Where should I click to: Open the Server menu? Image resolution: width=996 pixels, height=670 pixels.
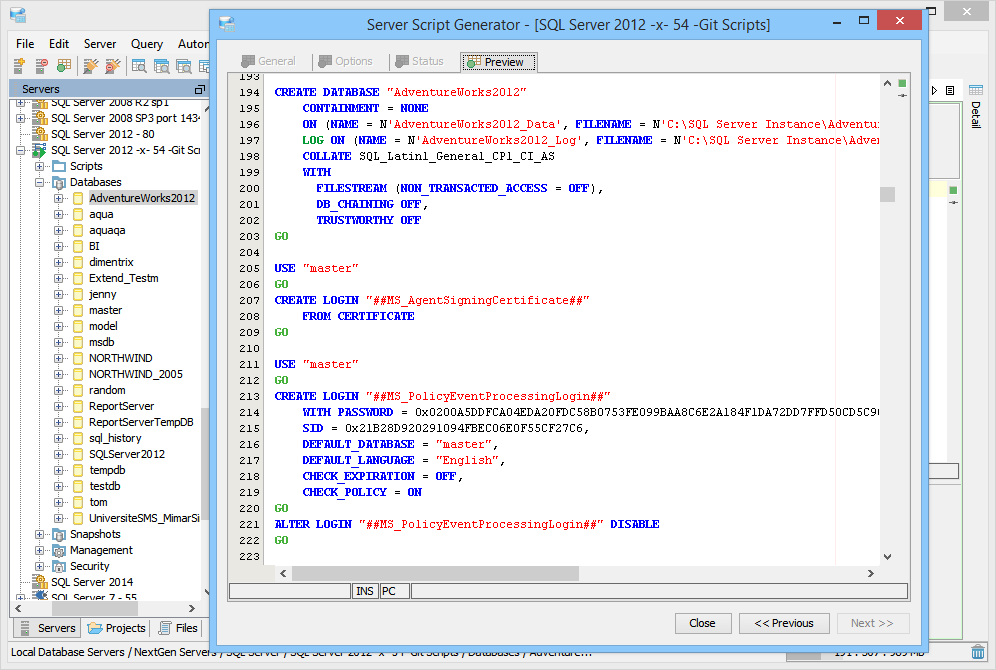point(100,44)
